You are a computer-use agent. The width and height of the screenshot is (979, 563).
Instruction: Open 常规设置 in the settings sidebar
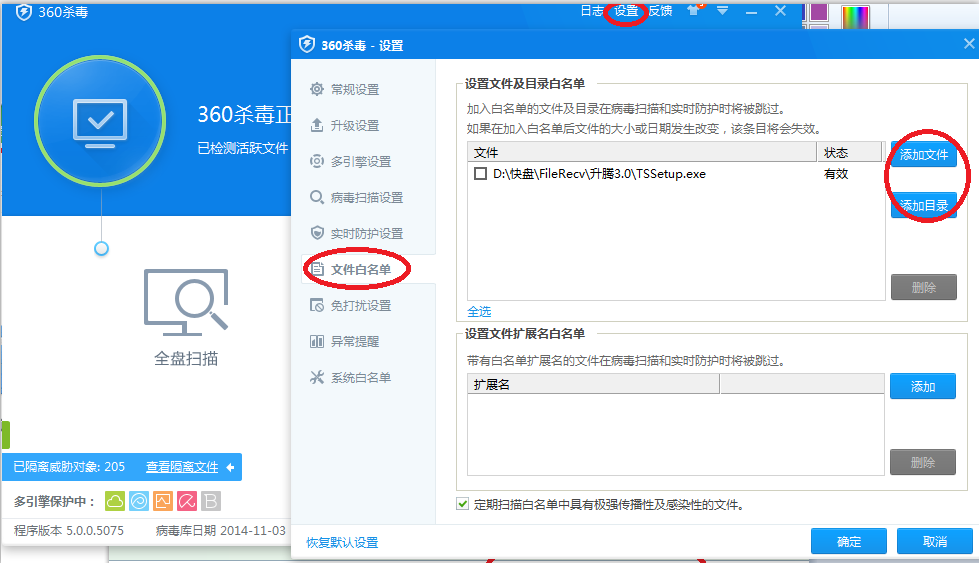pyautogui.click(x=355, y=90)
